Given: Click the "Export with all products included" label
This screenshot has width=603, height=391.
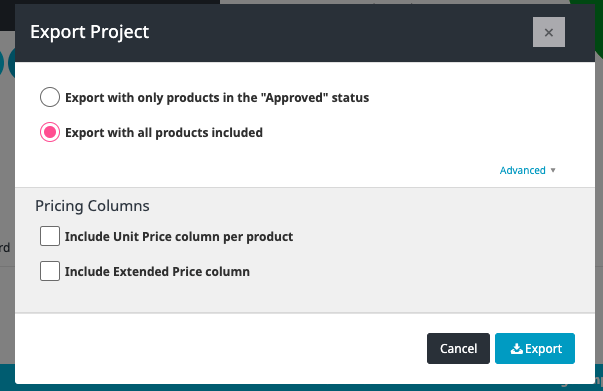Looking at the screenshot, I should click(x=164, y=133).
